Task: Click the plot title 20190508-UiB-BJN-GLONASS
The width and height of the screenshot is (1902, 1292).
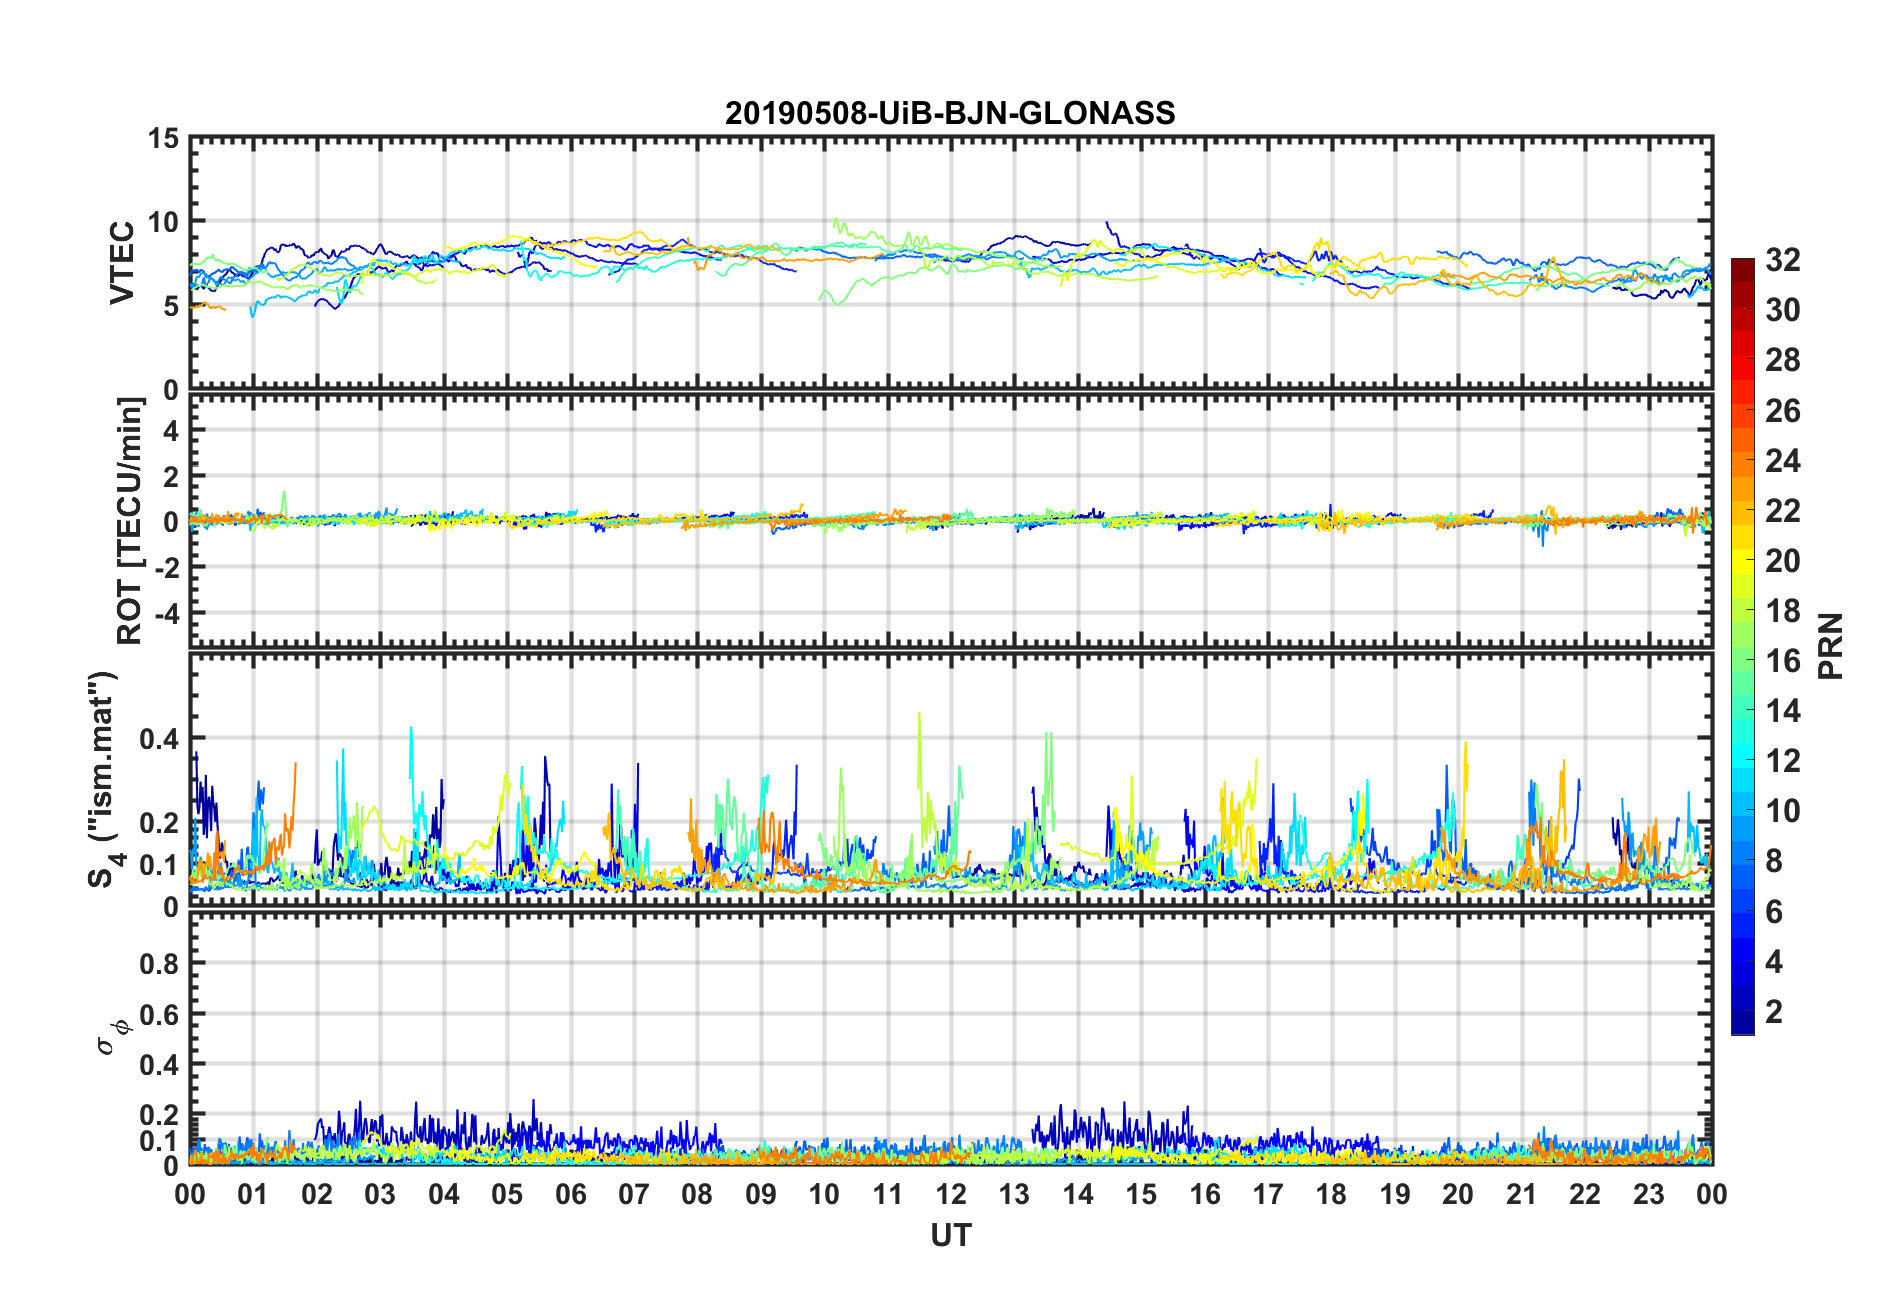Action: click(x=950, y=113)
